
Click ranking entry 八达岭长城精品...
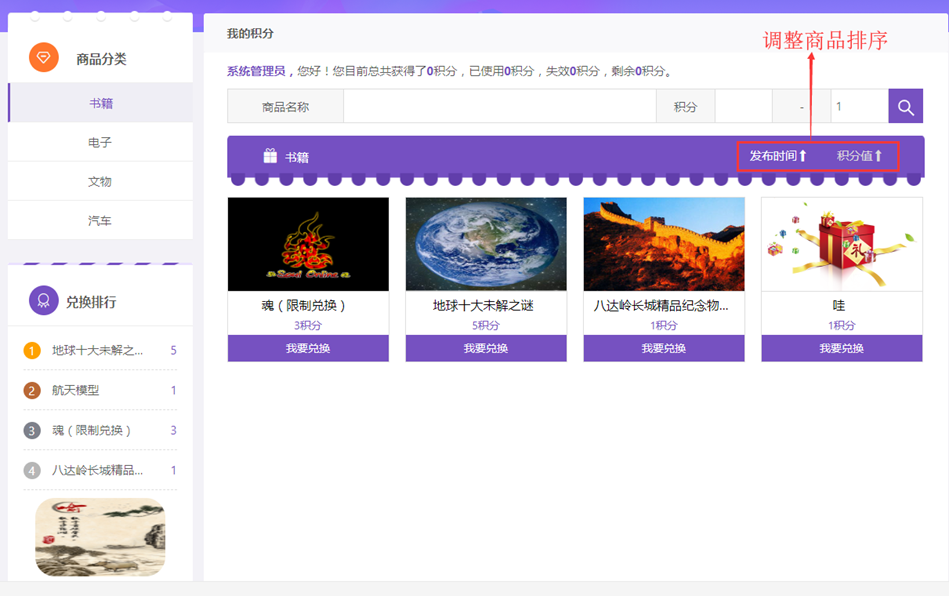point(97,470)
